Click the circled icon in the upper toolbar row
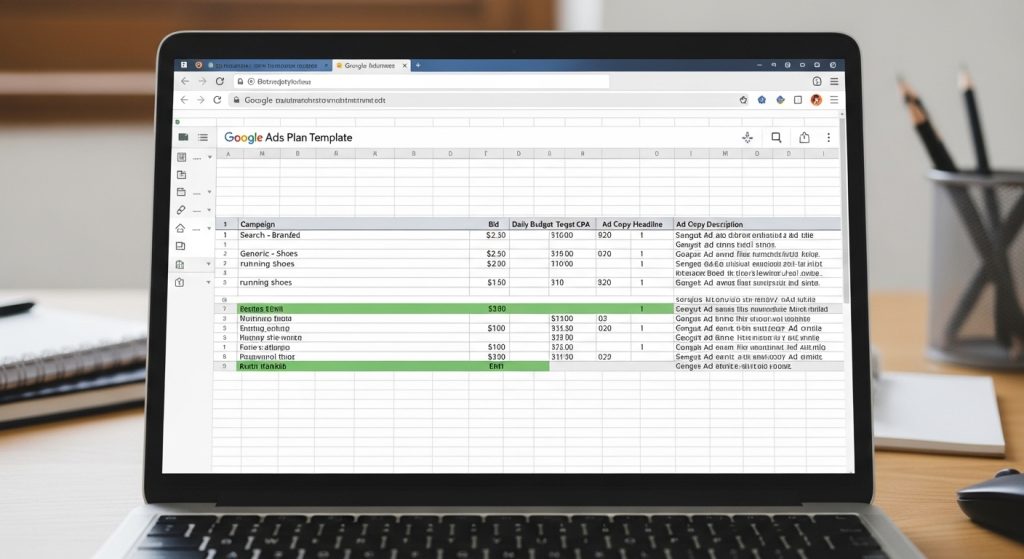This screenshot has height=559, width=1024. click(817, 82)
